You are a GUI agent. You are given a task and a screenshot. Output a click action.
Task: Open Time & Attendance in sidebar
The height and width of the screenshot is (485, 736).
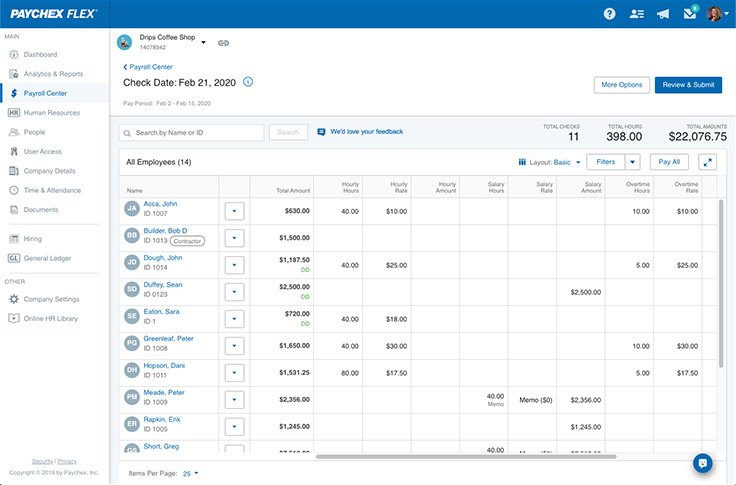coord(54,190)
